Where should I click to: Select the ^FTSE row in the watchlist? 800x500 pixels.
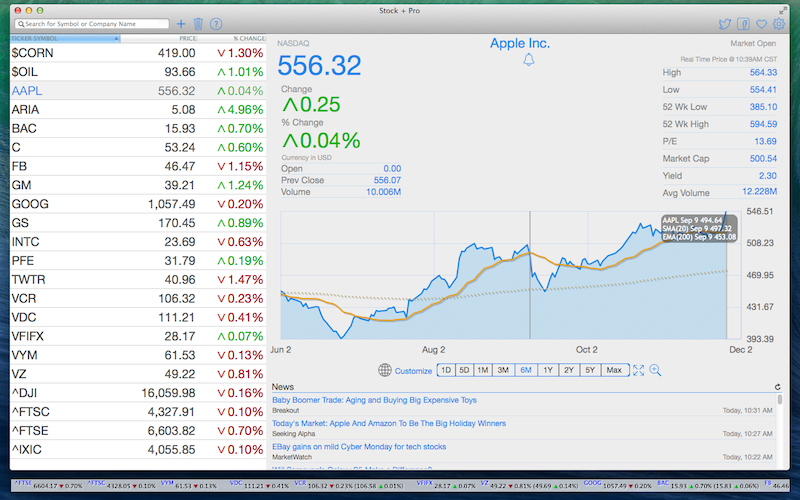click(138, 431)
